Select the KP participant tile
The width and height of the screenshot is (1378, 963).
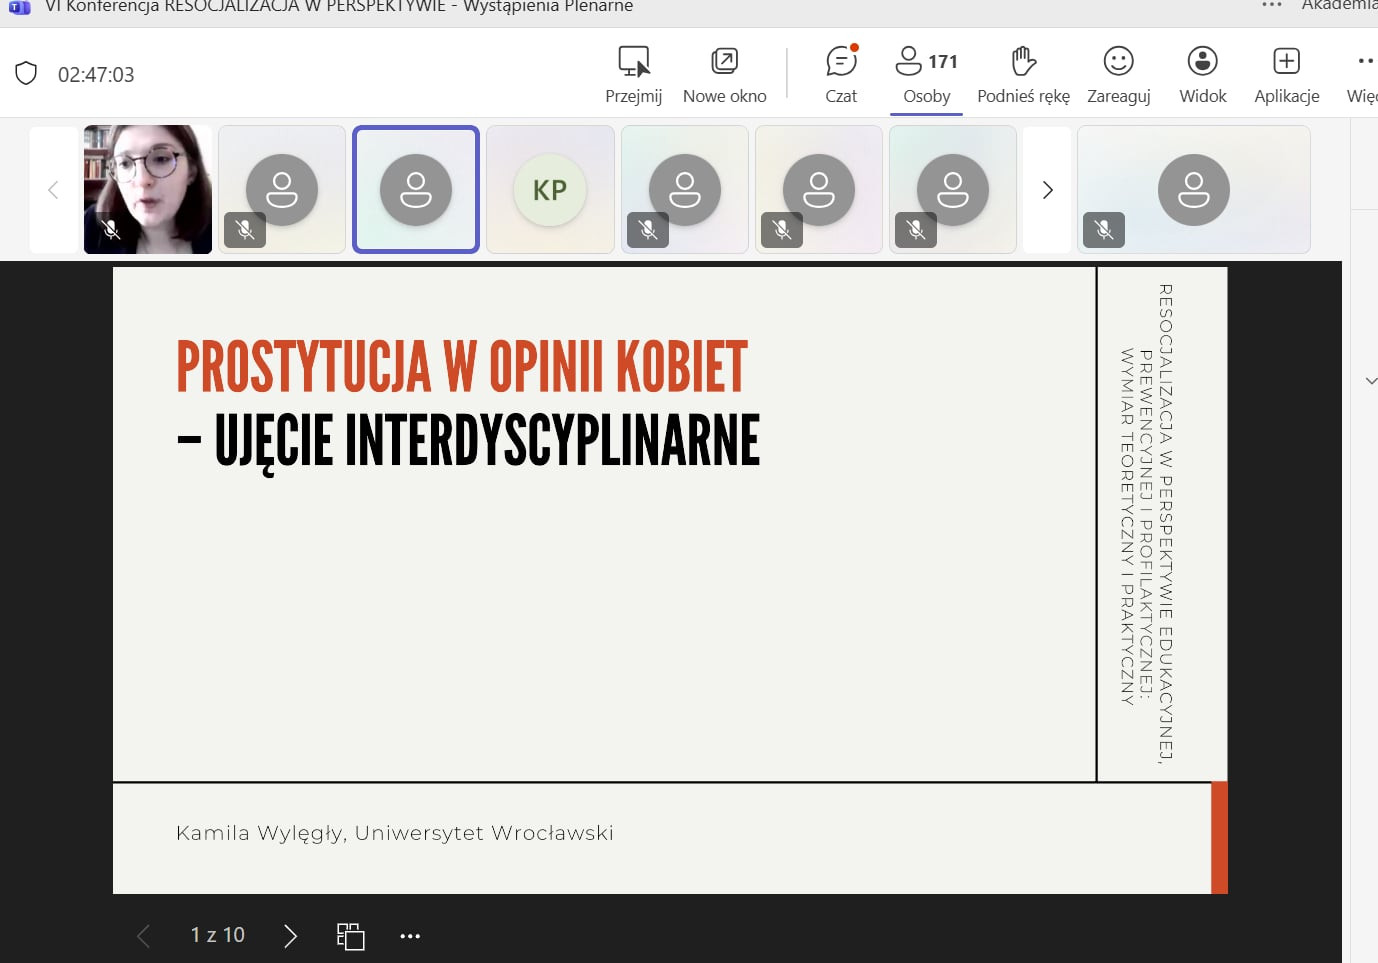point(550,190)
